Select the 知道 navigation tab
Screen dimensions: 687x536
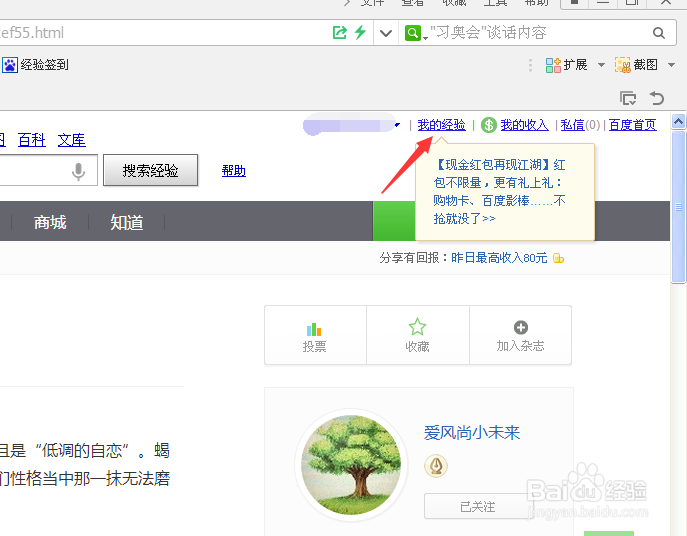[x=127, y=222]
